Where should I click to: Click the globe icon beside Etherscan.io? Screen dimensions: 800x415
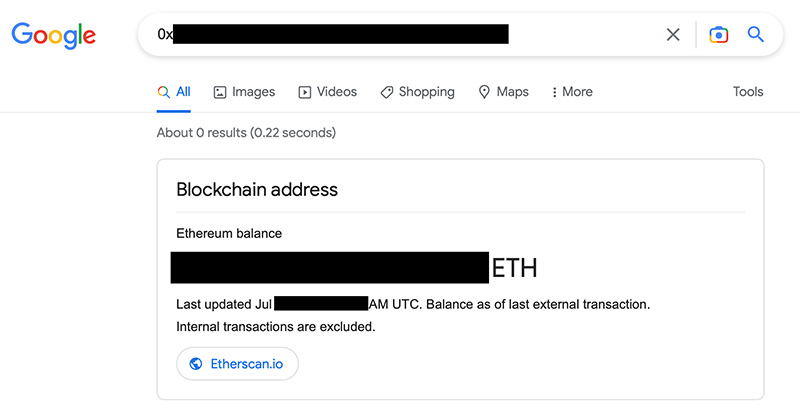(x=195, y=363)
